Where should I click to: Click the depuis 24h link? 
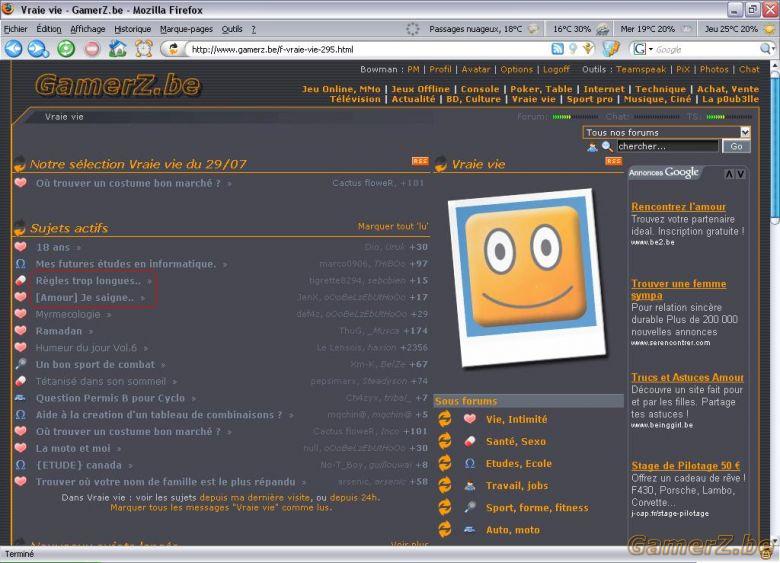[x=354, y=497]
